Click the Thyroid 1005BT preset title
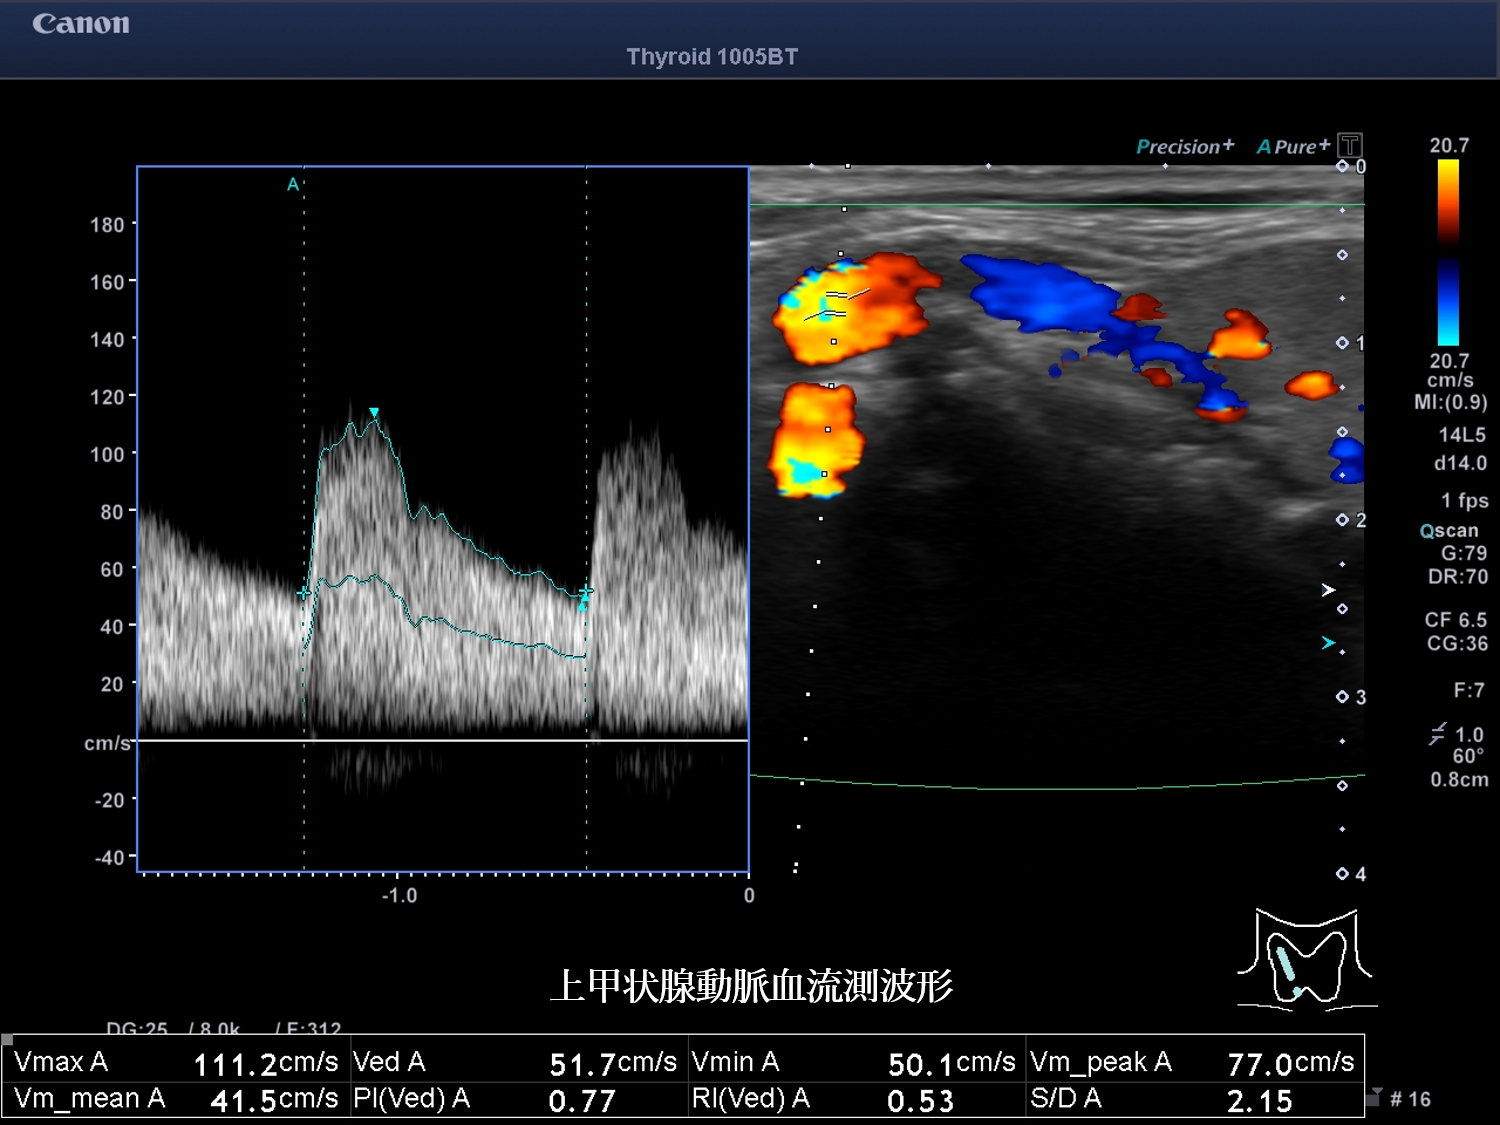This screenshot has width=1500, height=1125. click(712, 57)
